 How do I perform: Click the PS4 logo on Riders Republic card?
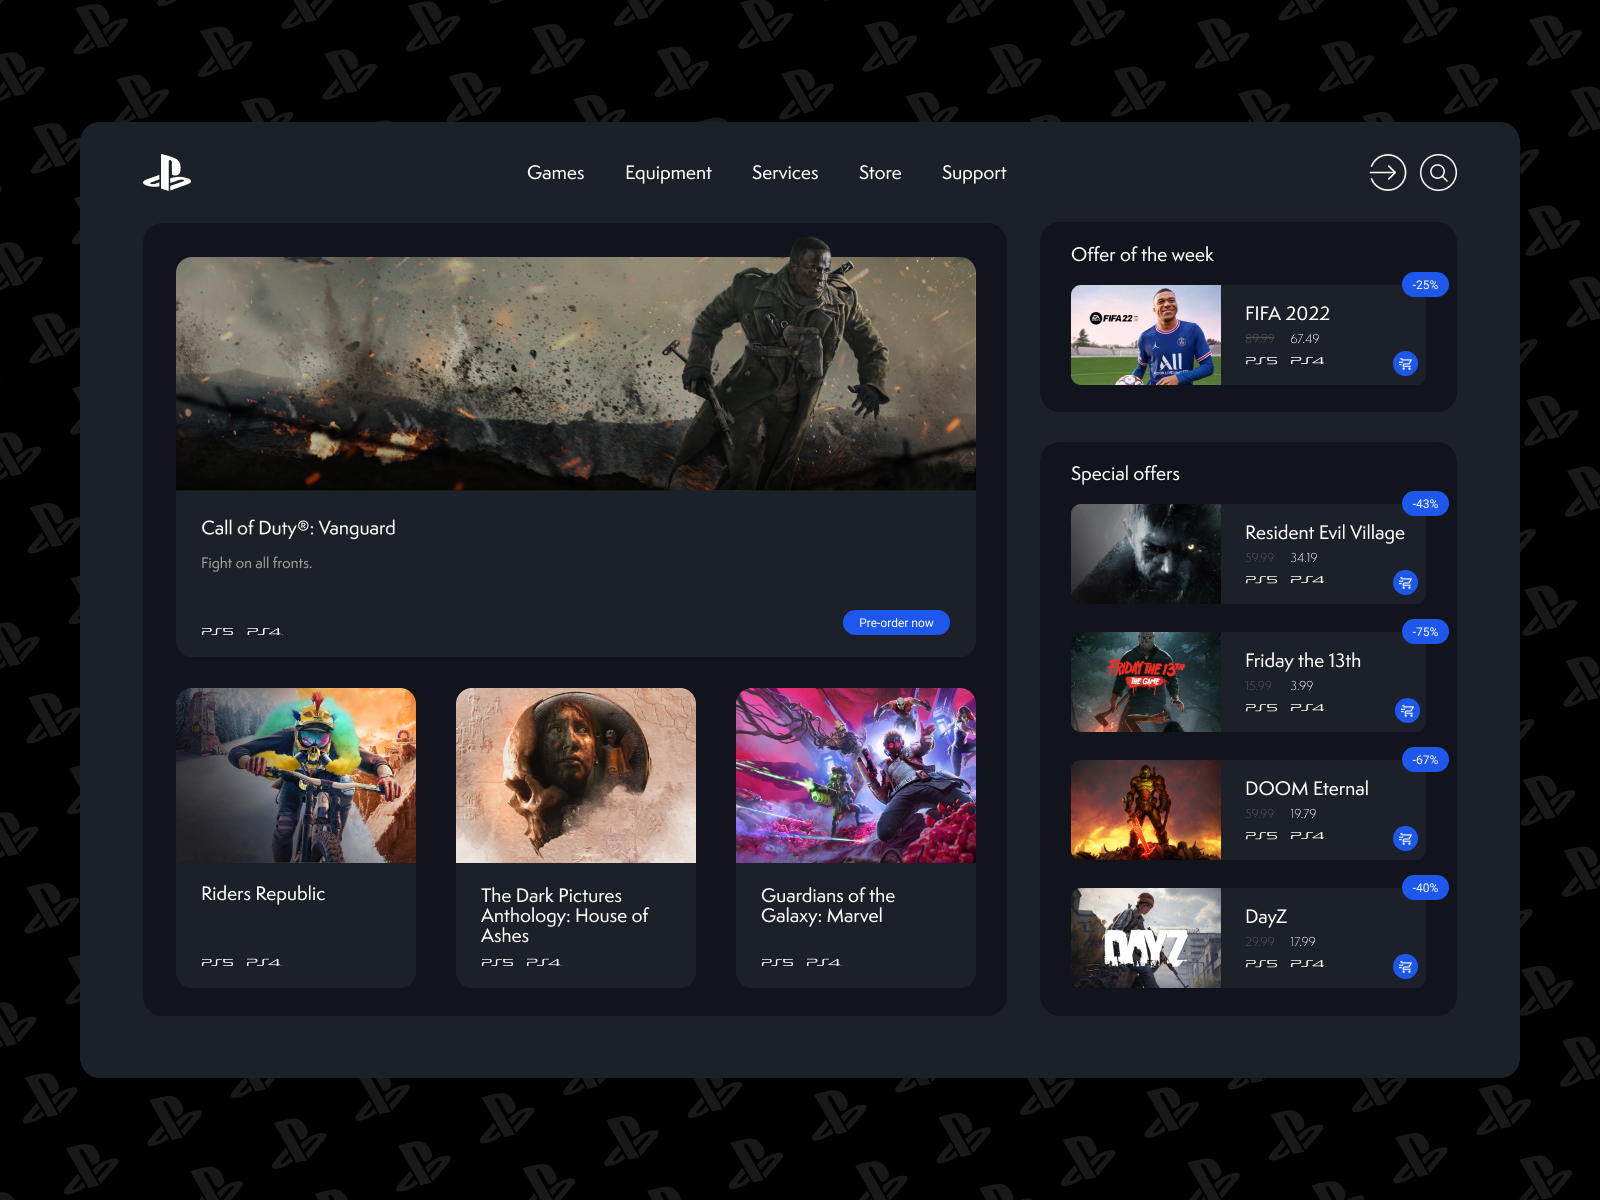tap(264, 962)
